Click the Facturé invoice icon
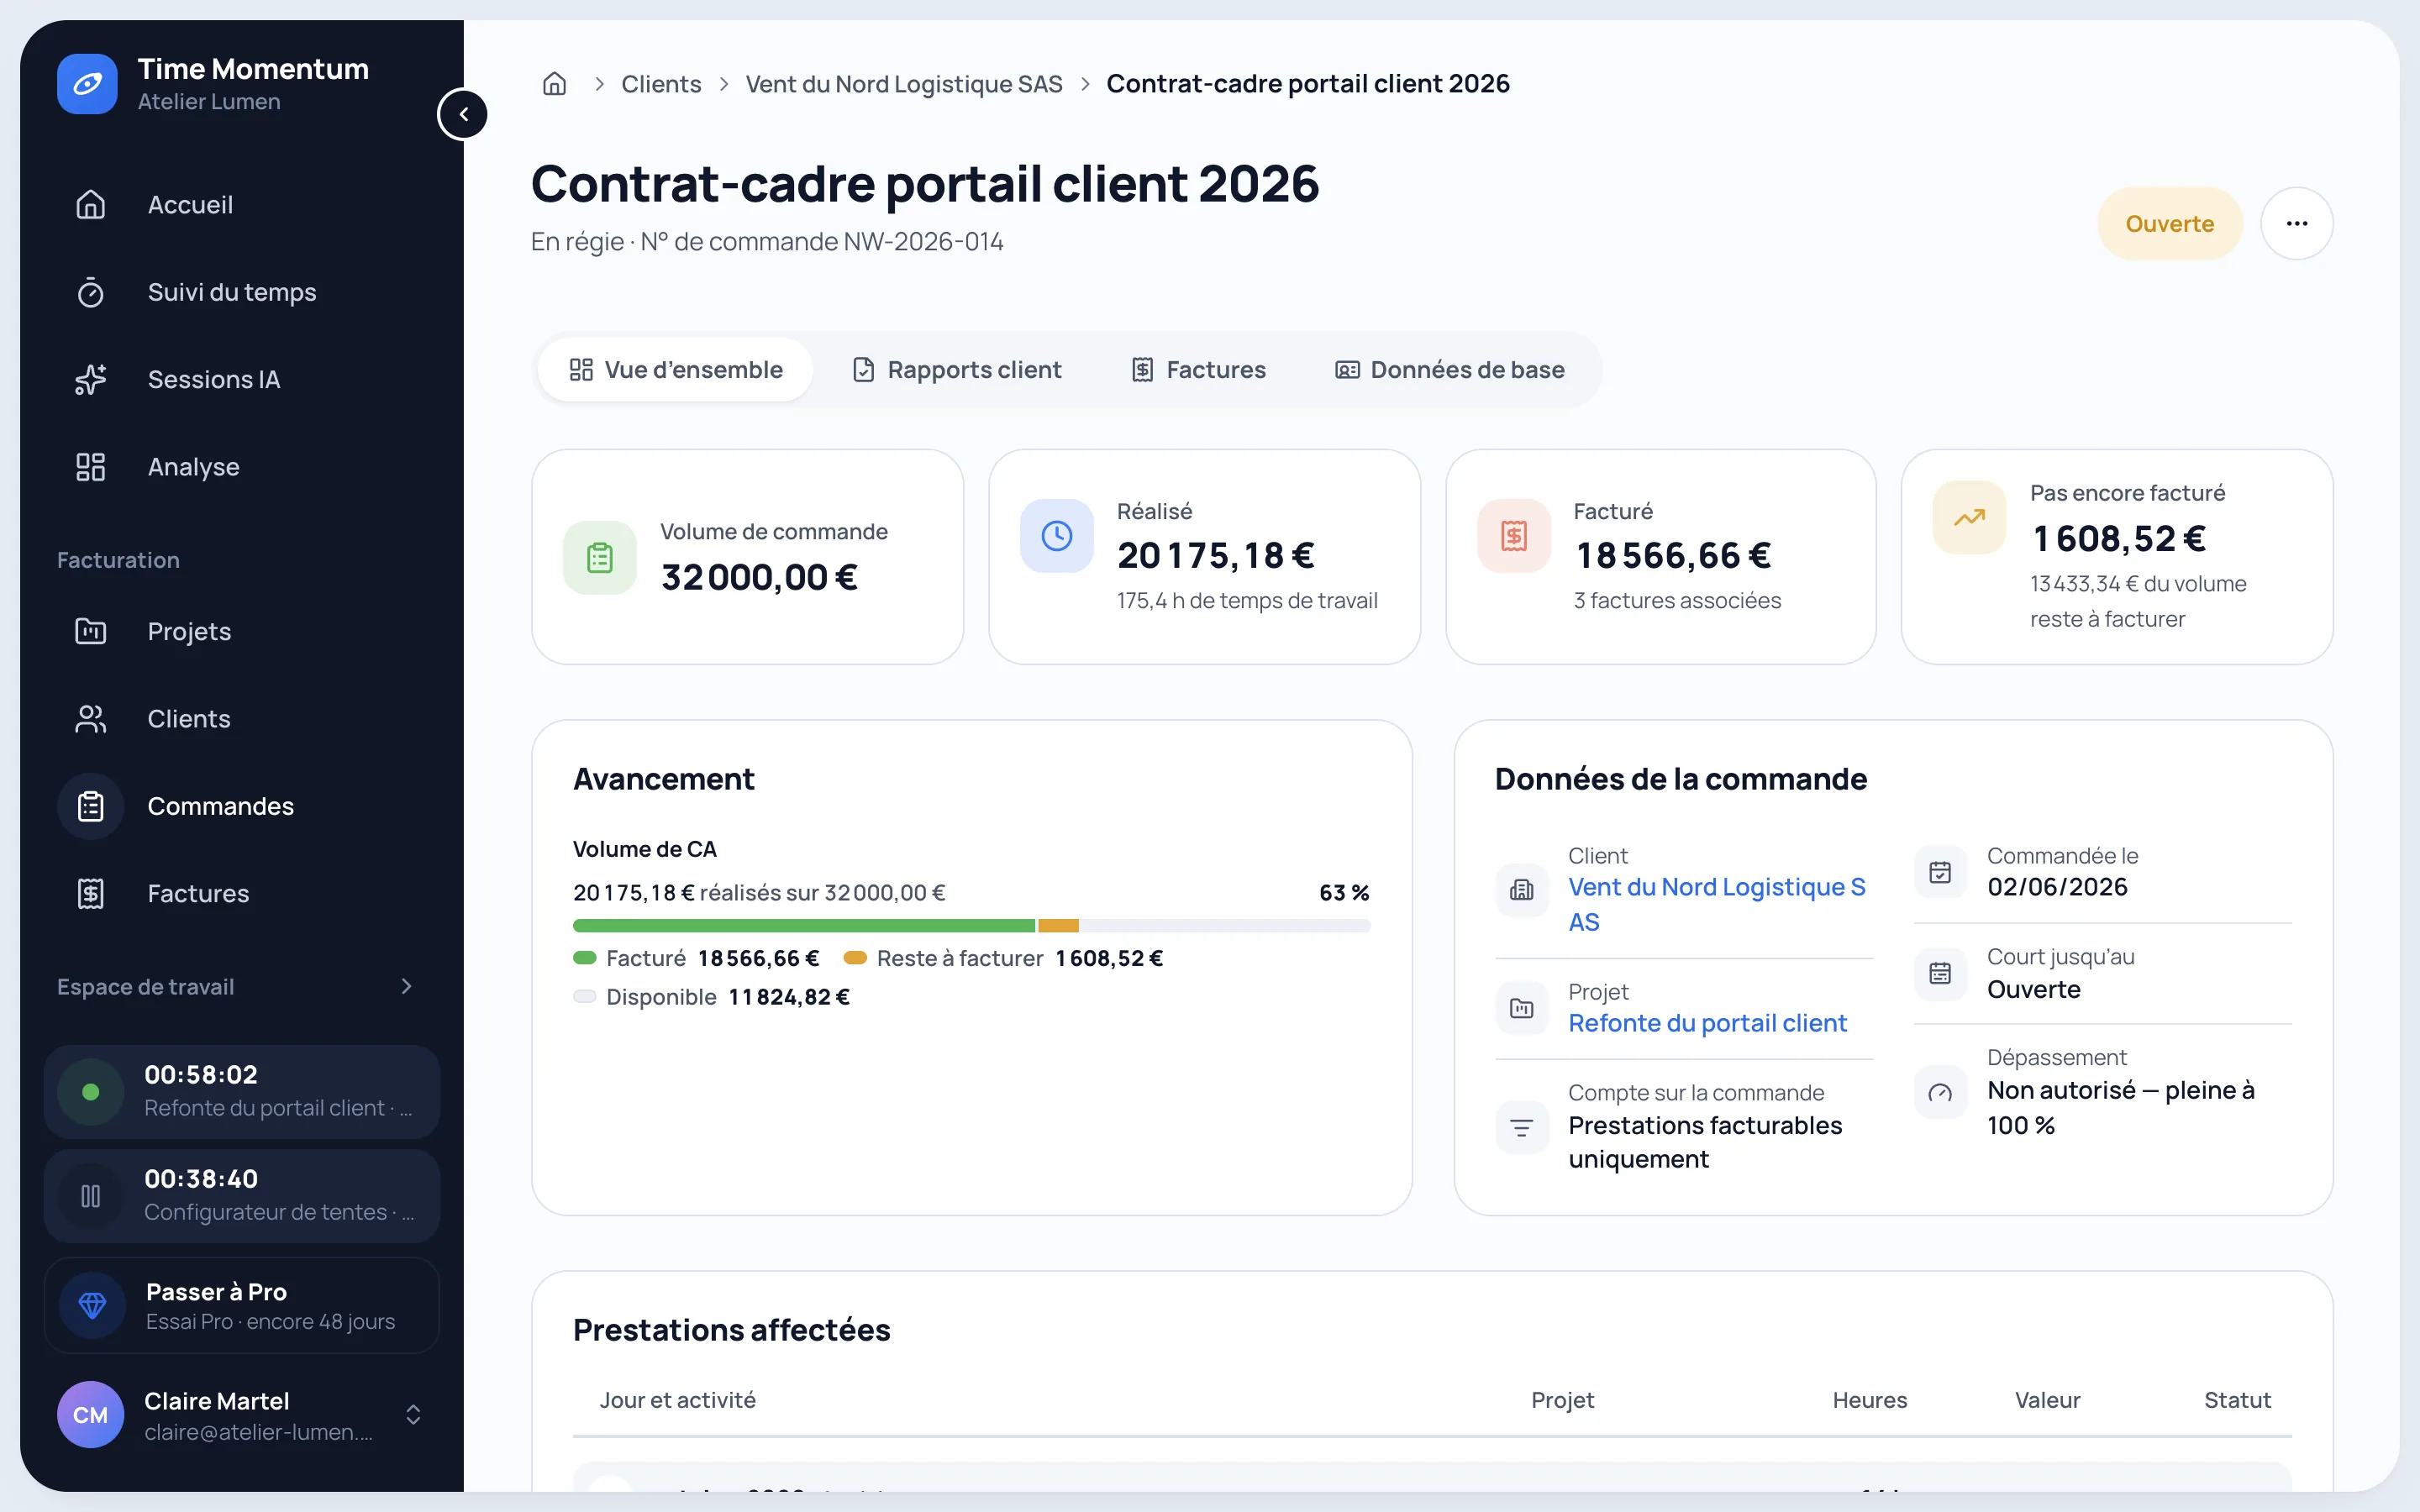 1514,536
